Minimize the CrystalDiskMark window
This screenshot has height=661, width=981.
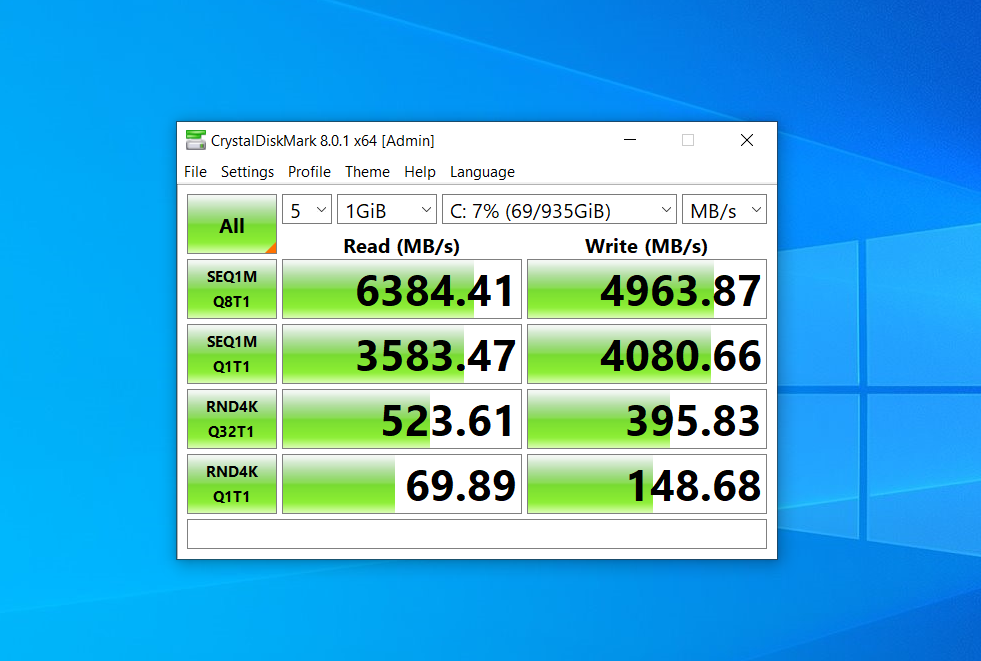coord(630,140)
